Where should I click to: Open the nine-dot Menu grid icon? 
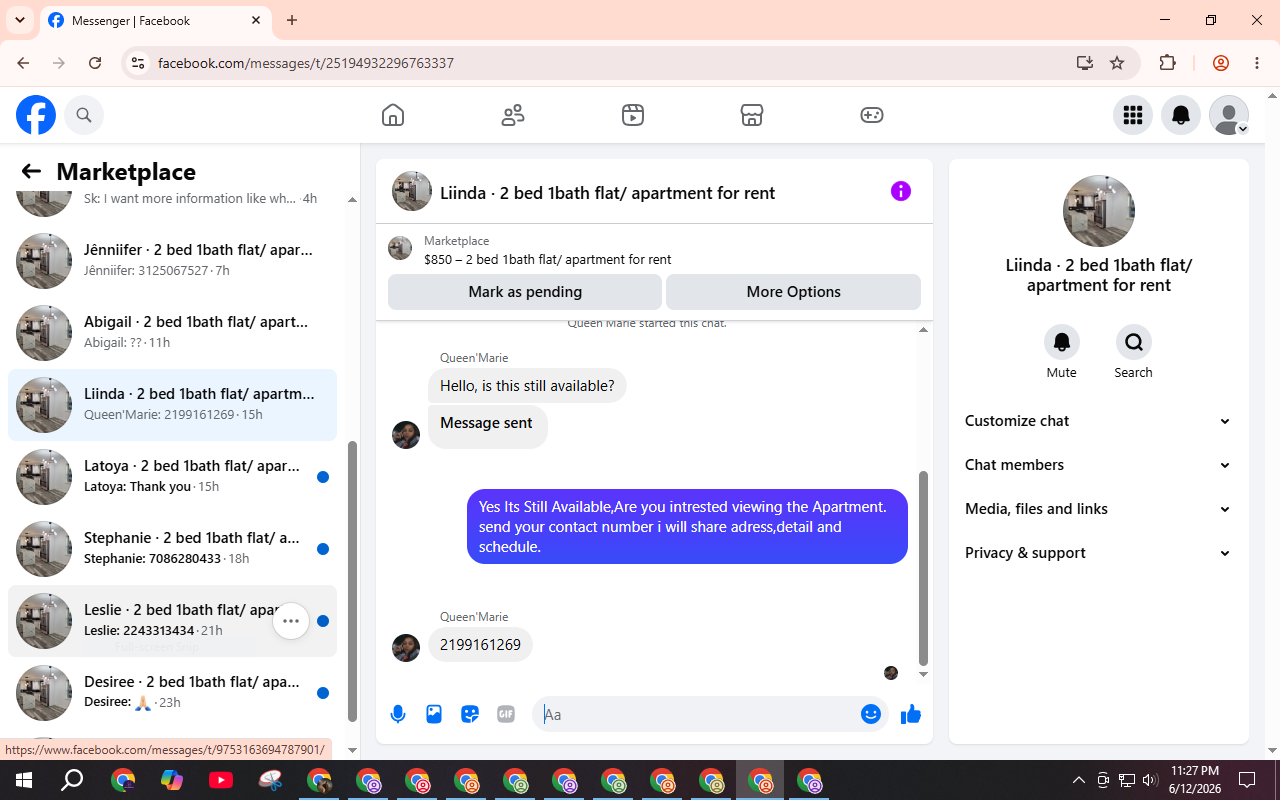[x=1133, y=115]
